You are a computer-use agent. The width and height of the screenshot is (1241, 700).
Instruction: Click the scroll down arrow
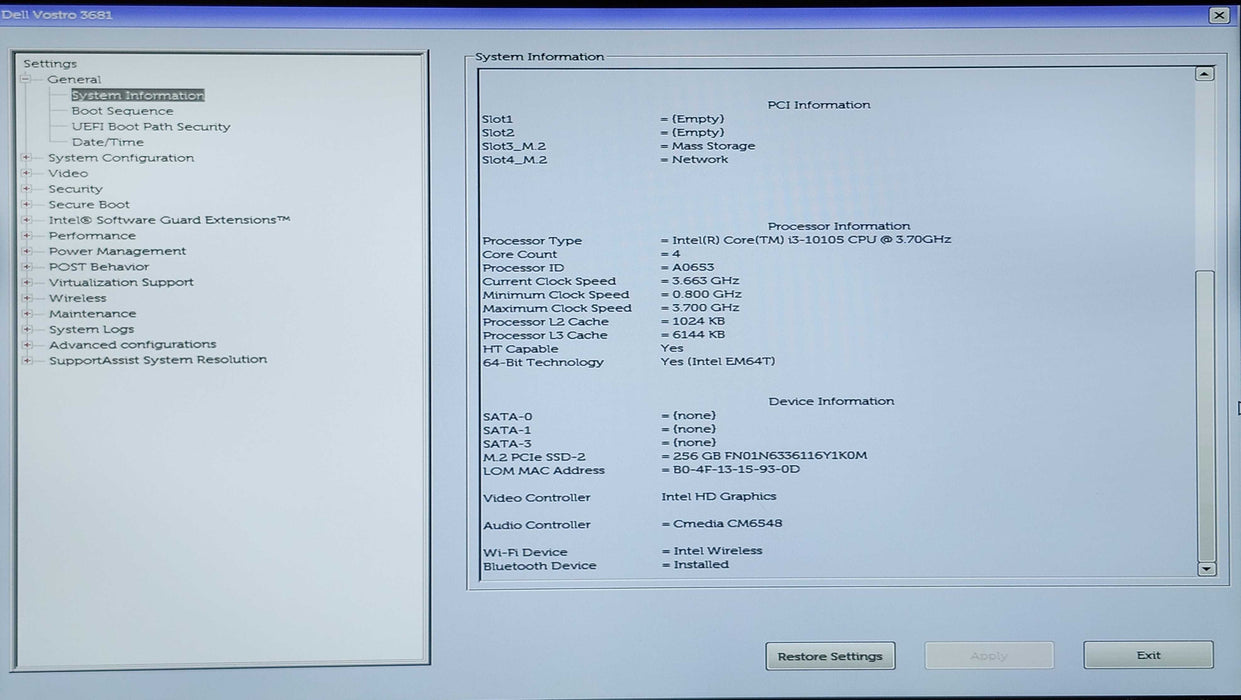pos(1206,569)
